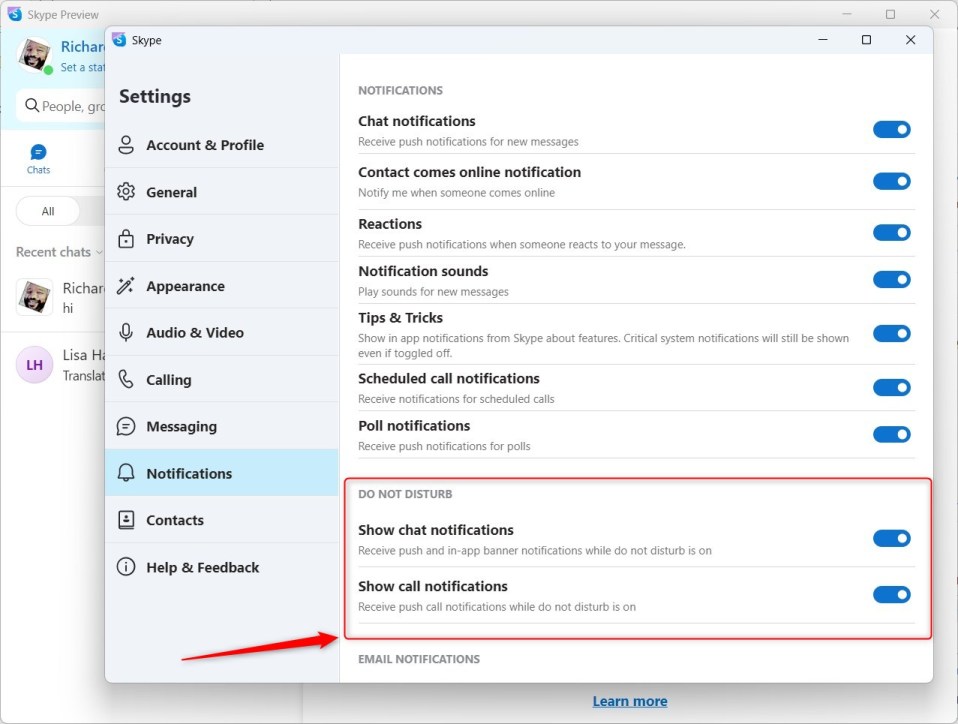Maximize the Skype Settings window
This screenshot has width=958, height=724.
tap(866, 40)
